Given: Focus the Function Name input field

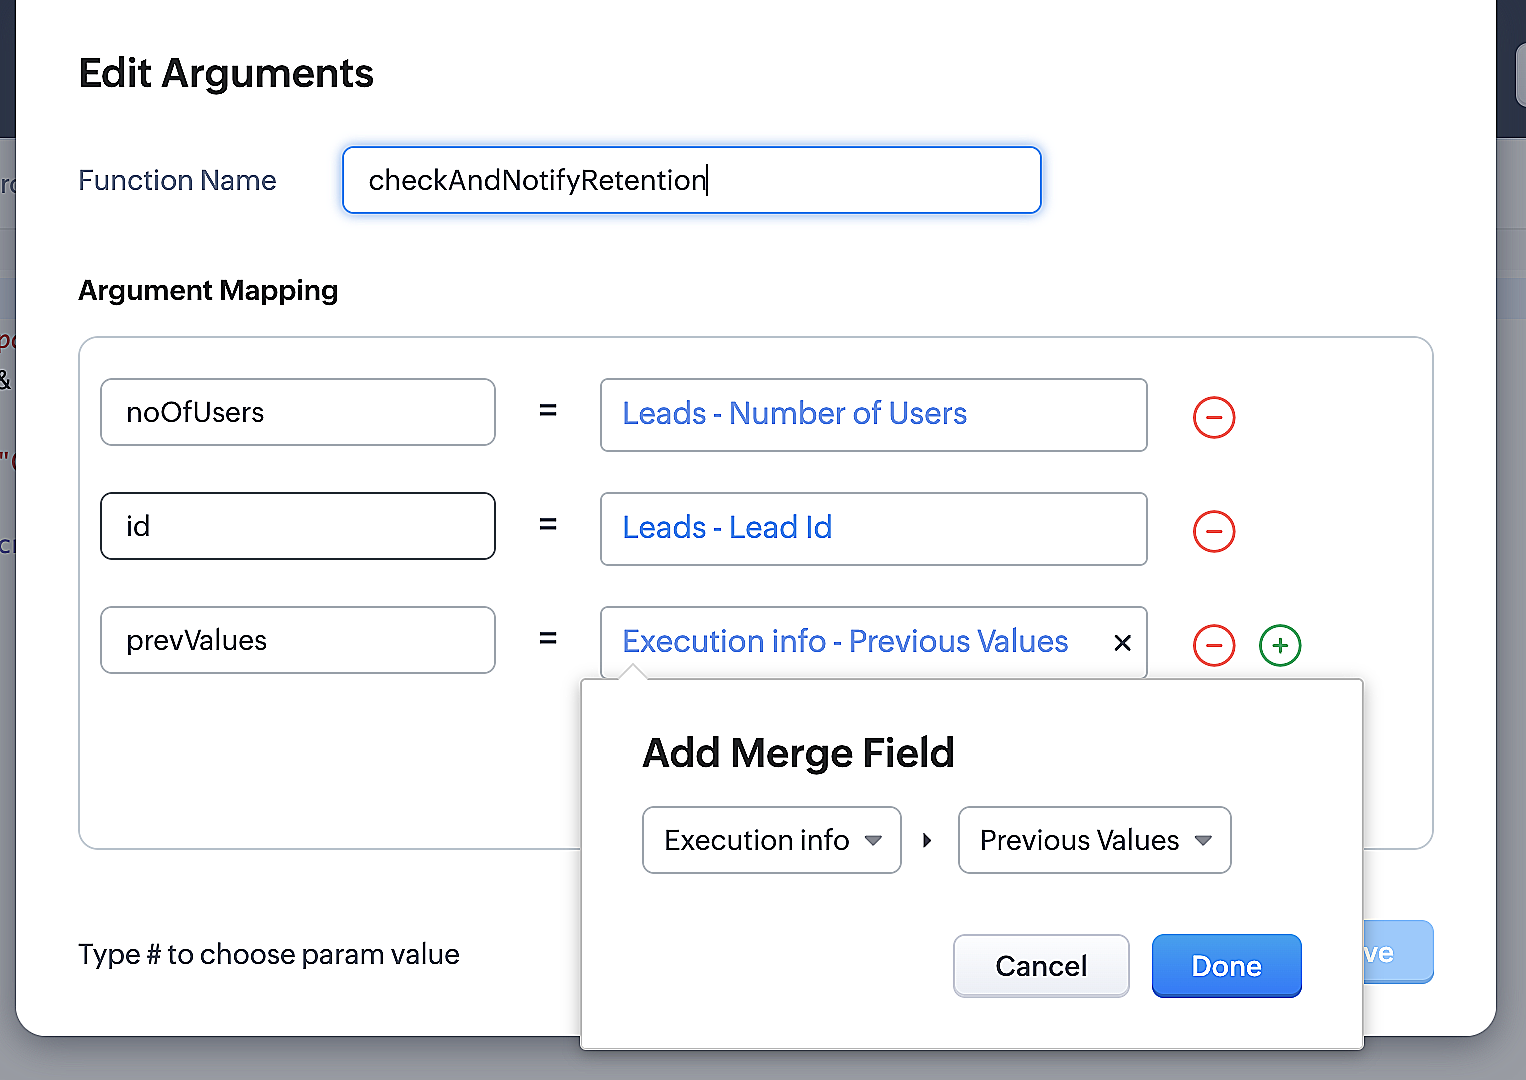Looking at the screenshot, I should pyautogui.click(x=691, y=180).
